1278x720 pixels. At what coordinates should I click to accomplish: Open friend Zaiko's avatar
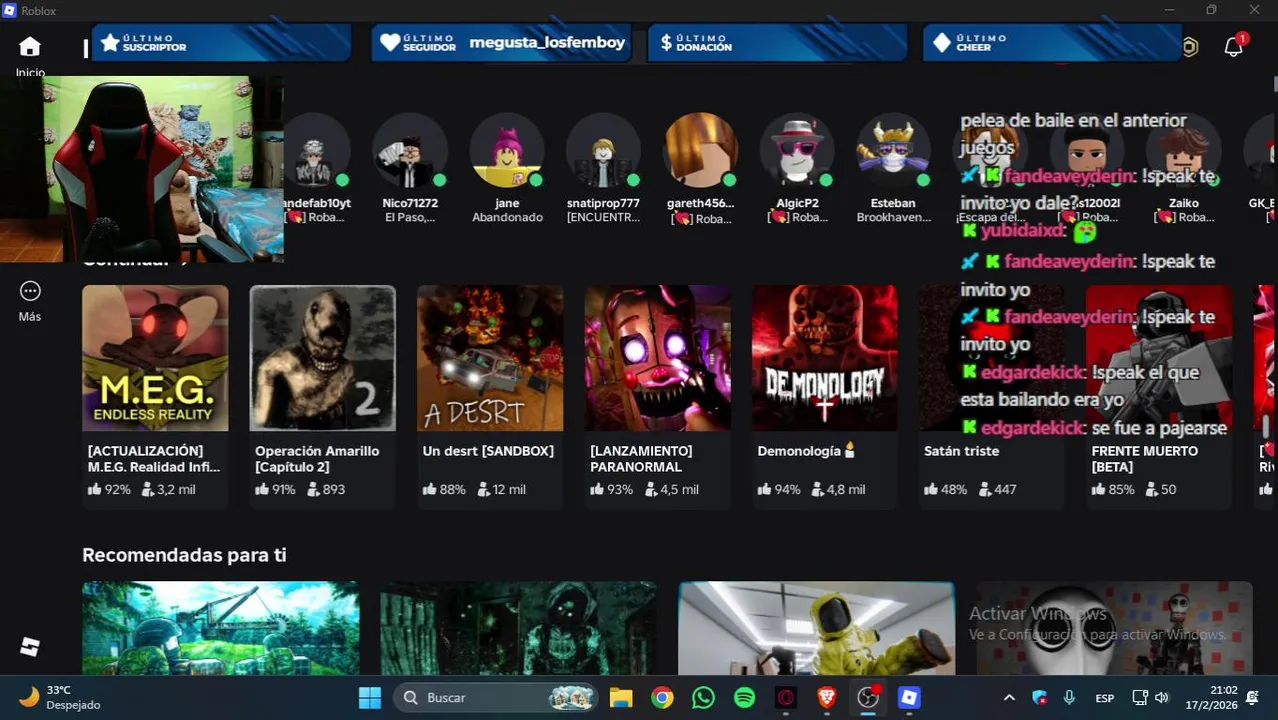pyautogui.click(x=1184, y=151)
